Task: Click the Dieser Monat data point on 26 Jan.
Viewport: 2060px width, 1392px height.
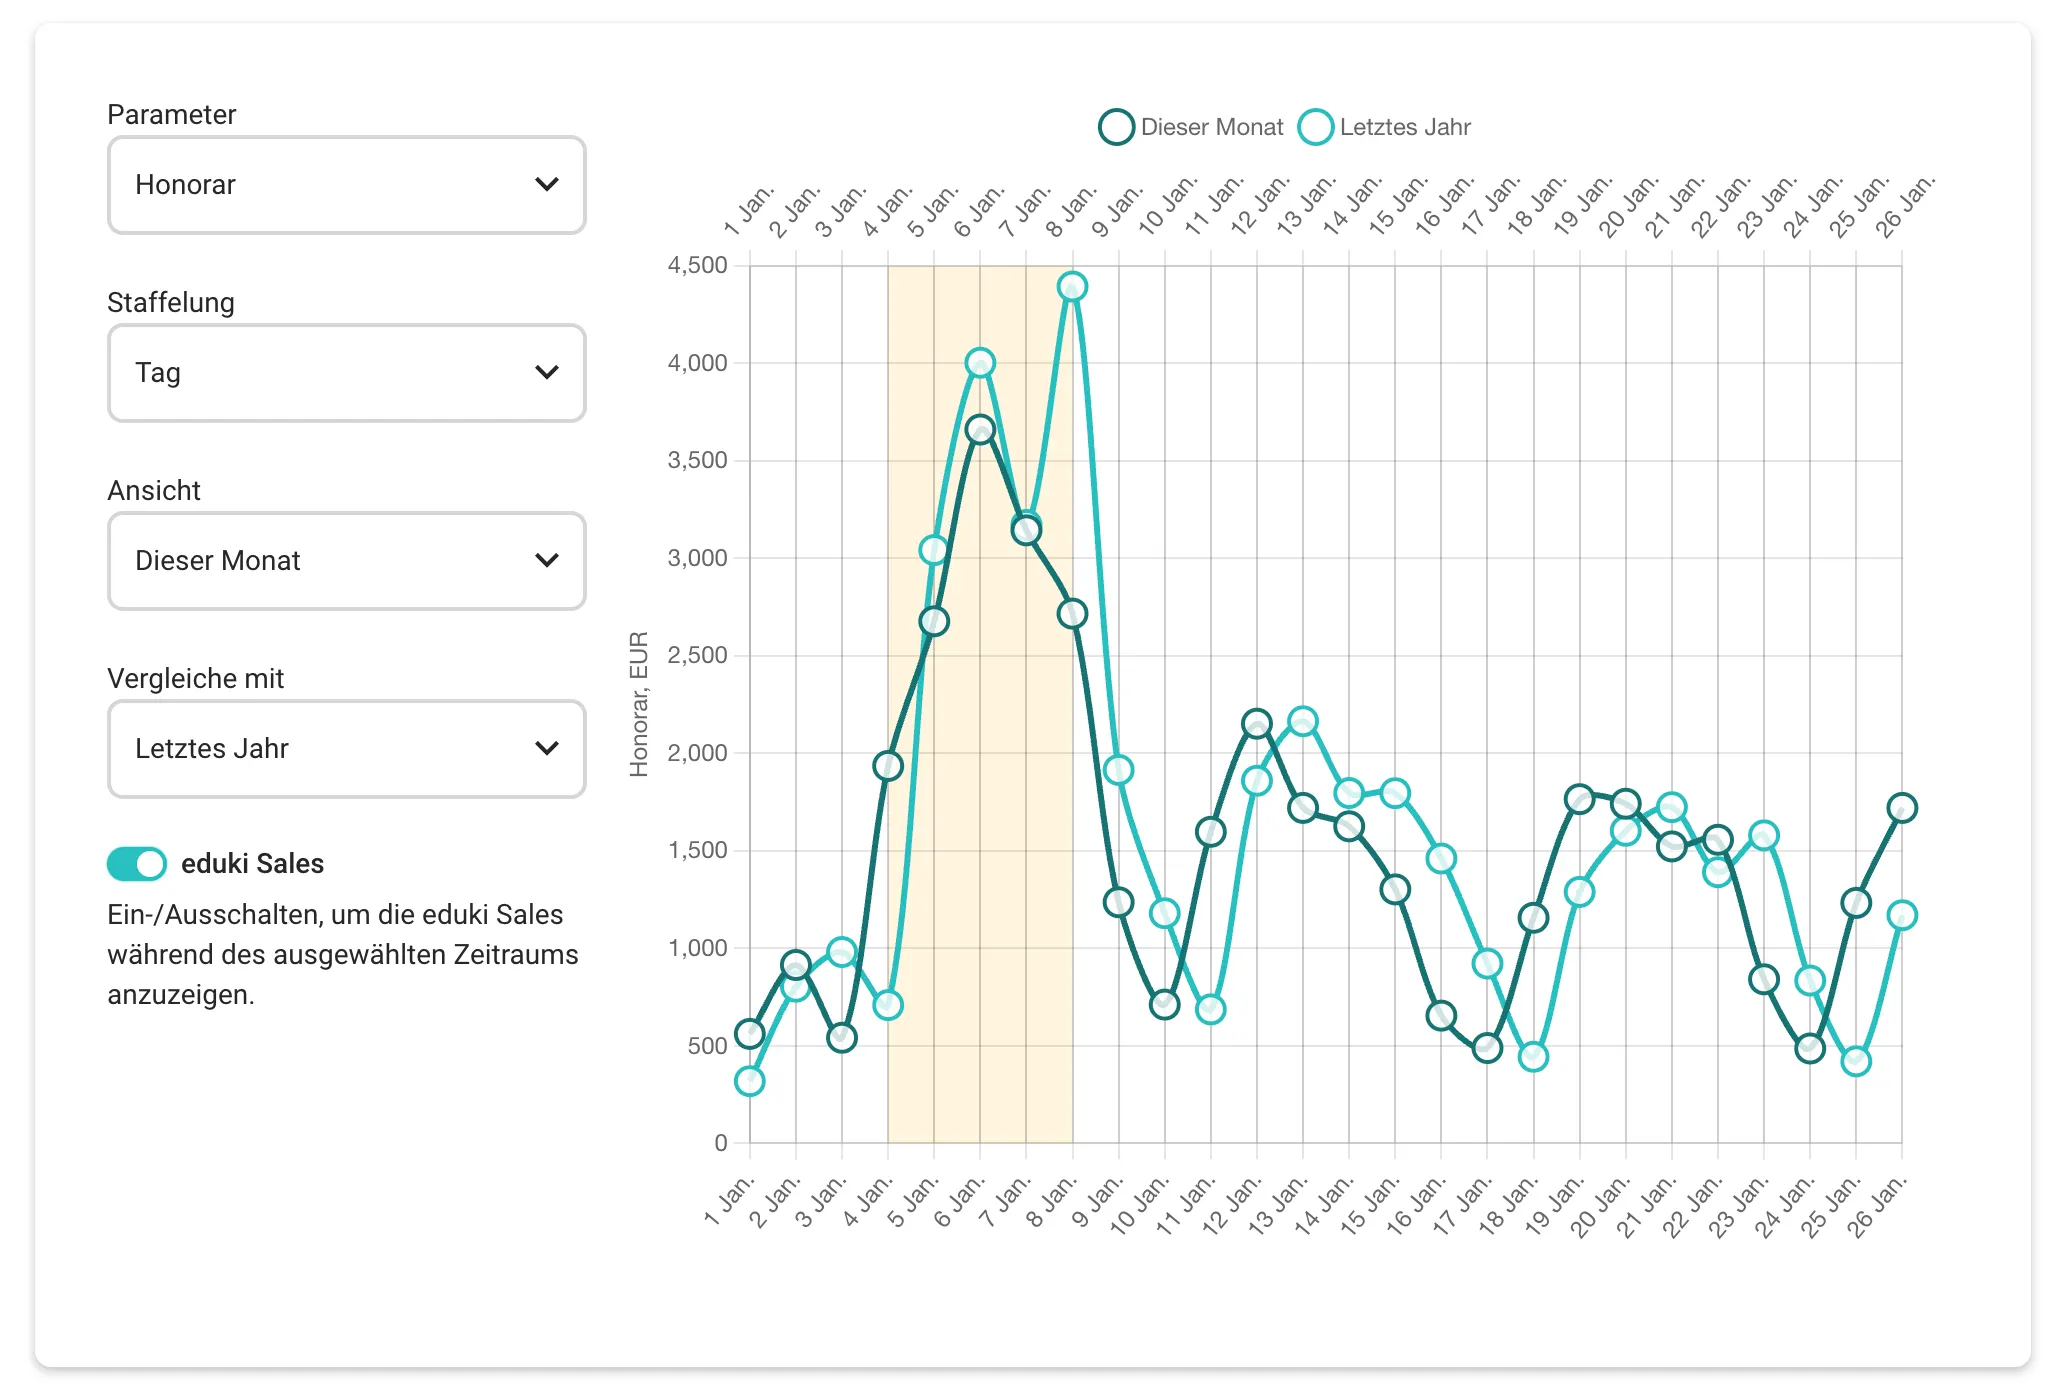Action: coord(1902,808)
